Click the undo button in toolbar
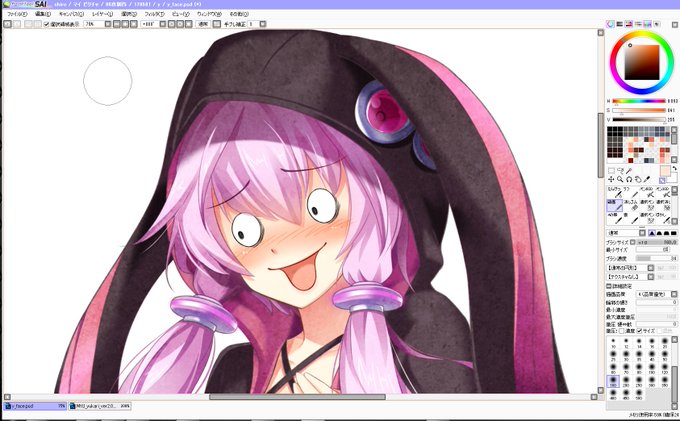This screenshot has height=421, width=680. coord(7,24)
